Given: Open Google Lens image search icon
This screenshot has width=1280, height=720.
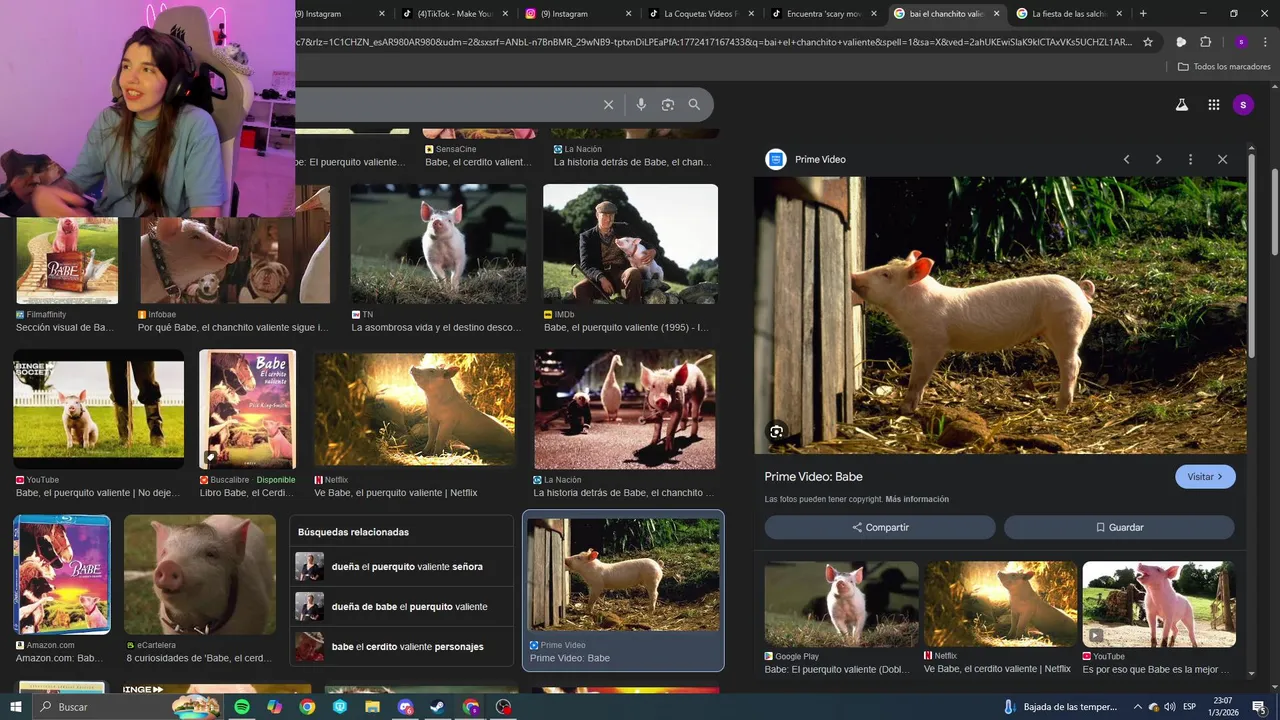Looking at the screenshot, I should point(668,105).
